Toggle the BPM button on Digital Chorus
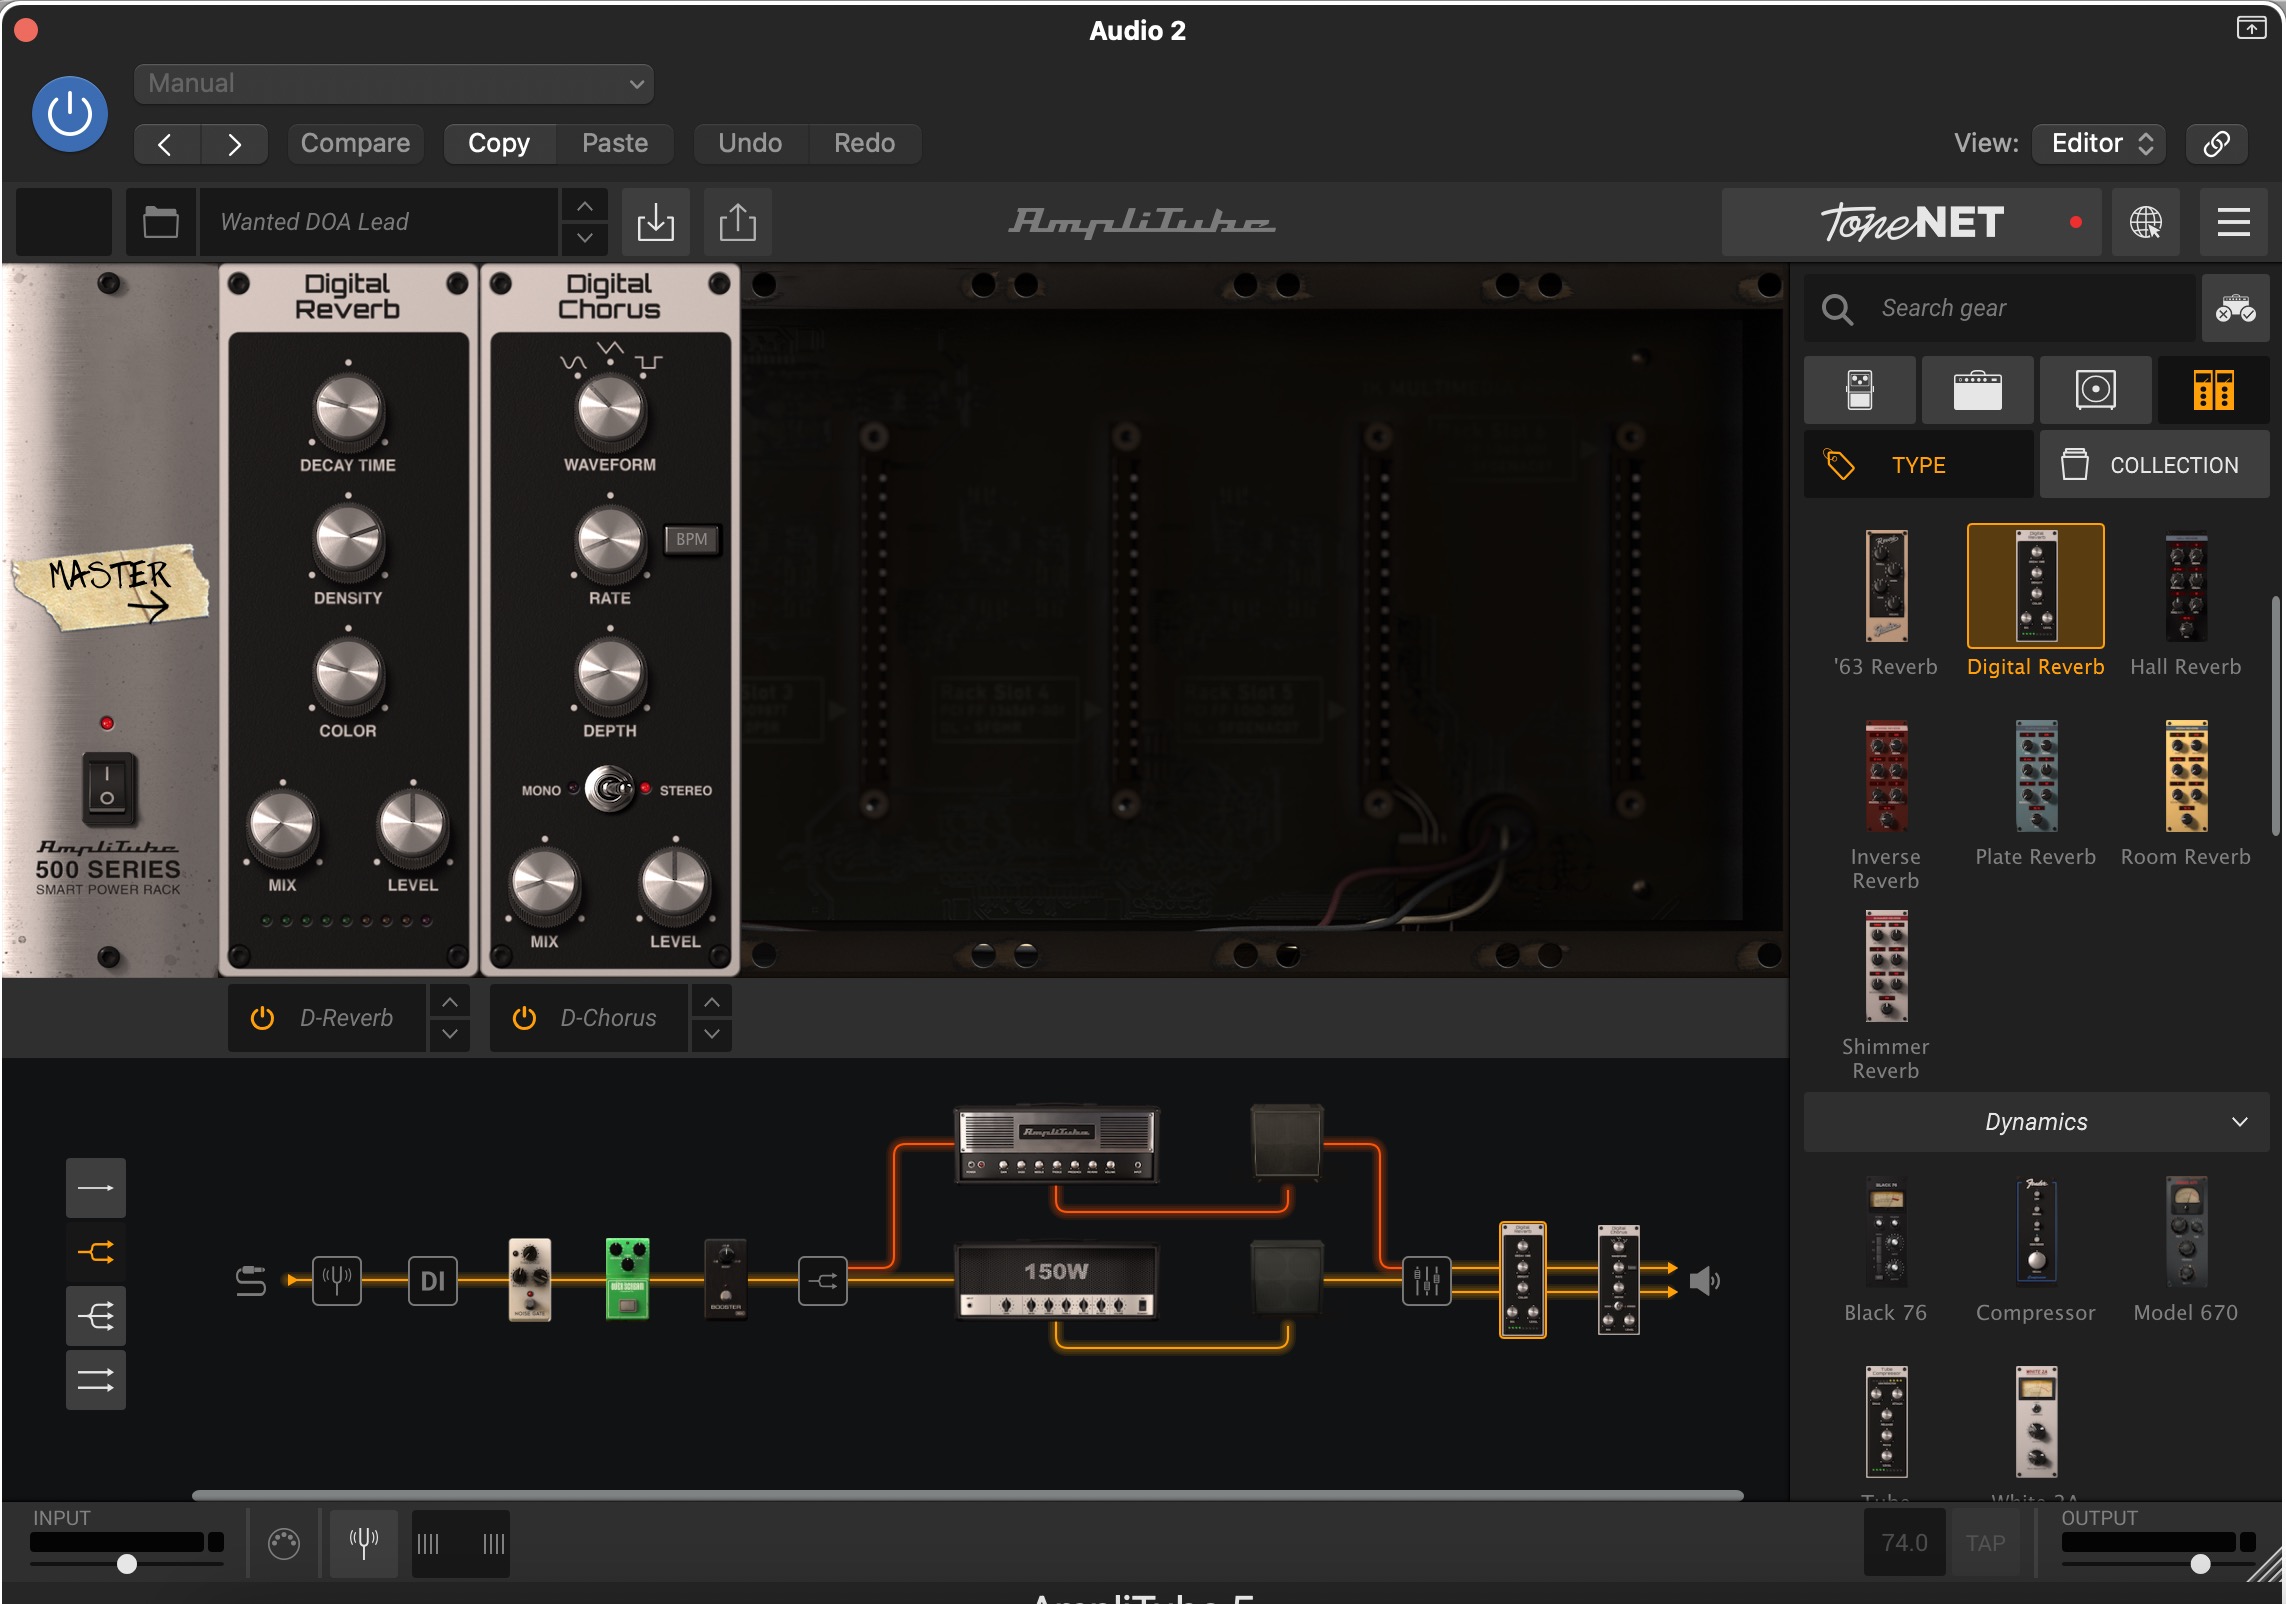2286x1604 pixels. click(691, 539)
